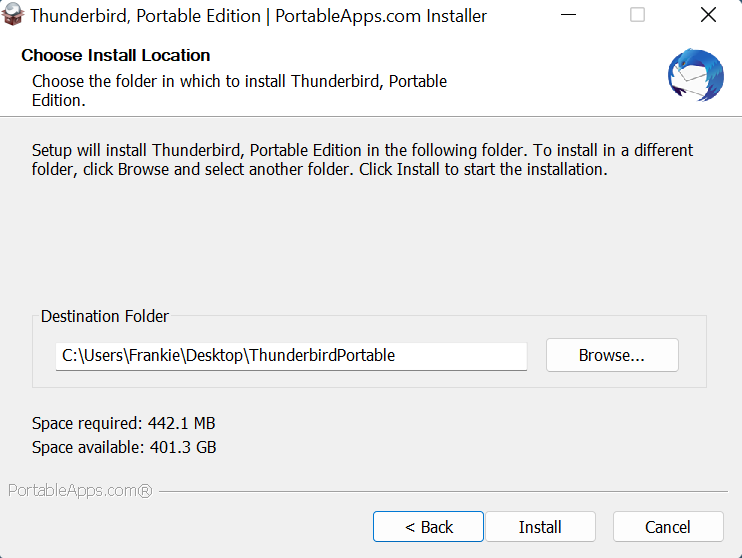Go to previous step with < Back
The height and width of the screenshot is (558, 742).
(428, 527)
